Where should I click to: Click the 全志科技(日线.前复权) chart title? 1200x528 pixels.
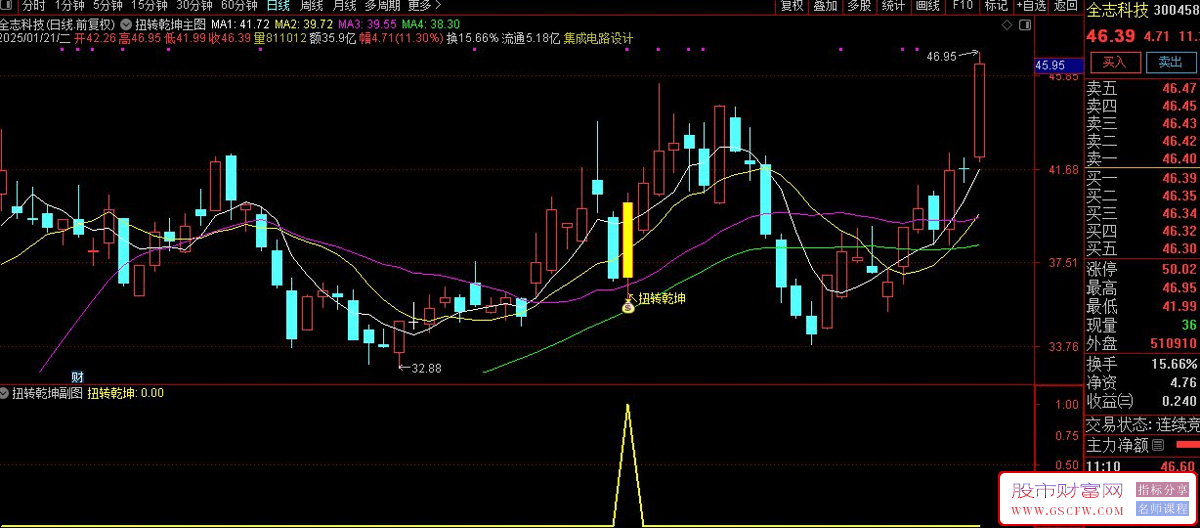click(58, 23)
